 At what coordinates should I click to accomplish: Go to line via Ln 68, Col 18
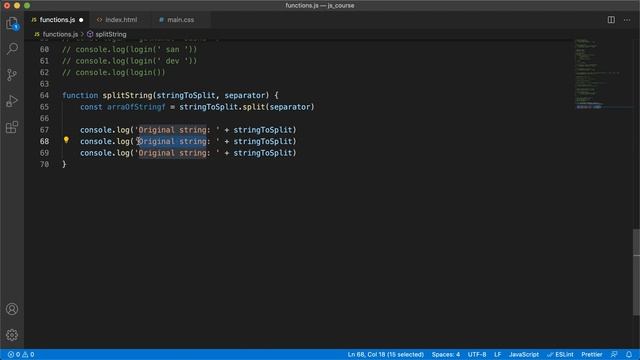[386, 354]
